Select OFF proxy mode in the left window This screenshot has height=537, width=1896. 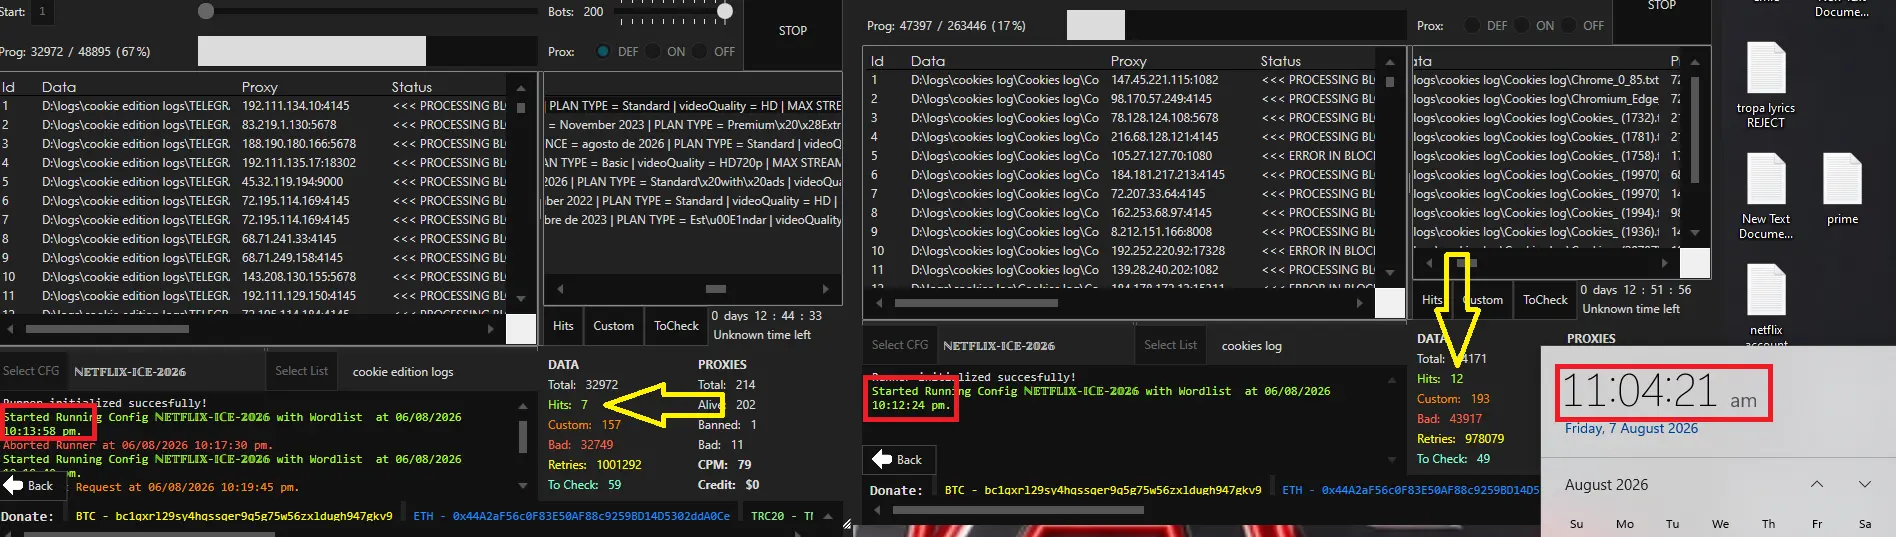[x=700, y=51]
